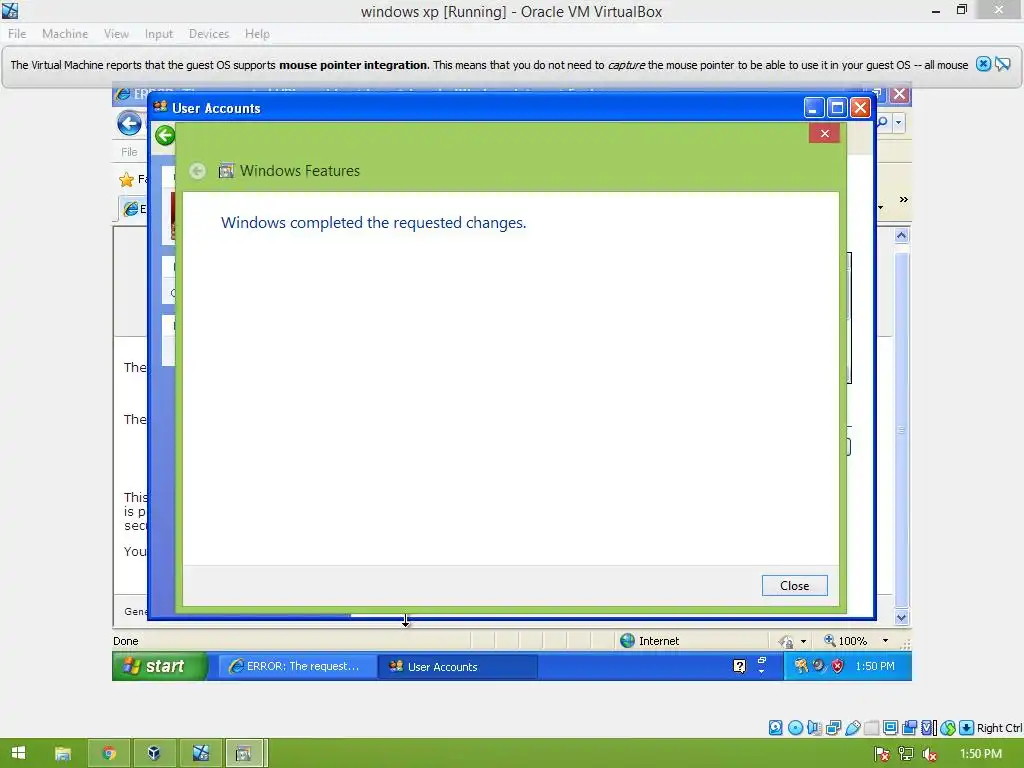Click the IE vertical scrollbar down arrow
Screen dimensions: 1024x768
pyautogui.click(x=901, y=617)
